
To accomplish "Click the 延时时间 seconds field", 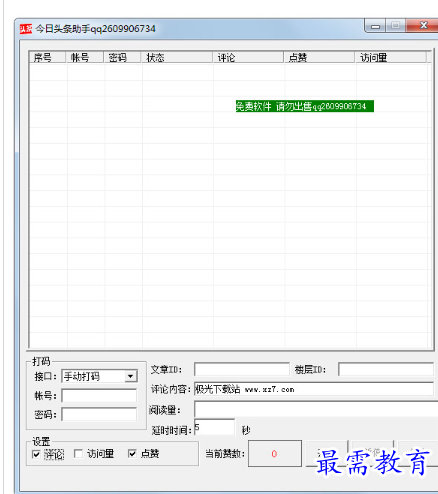I will point(214,427).
